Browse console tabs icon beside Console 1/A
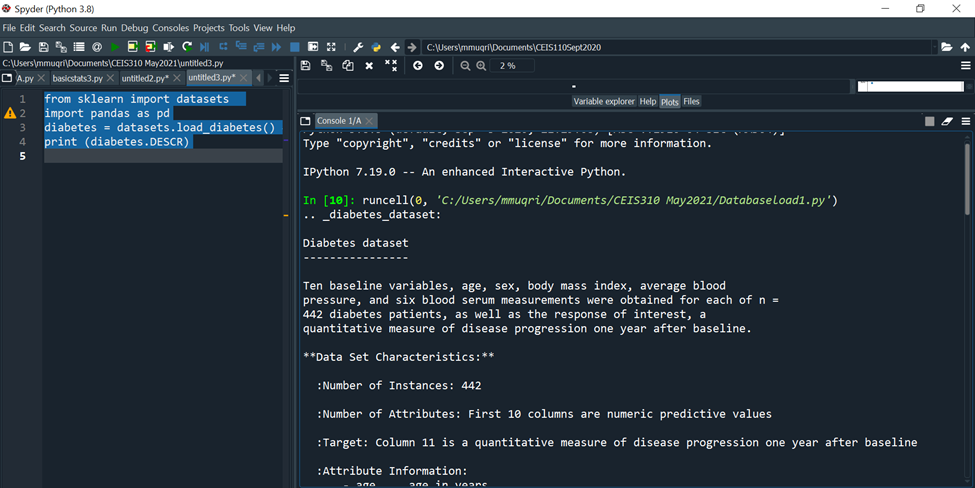 [305, 121]
